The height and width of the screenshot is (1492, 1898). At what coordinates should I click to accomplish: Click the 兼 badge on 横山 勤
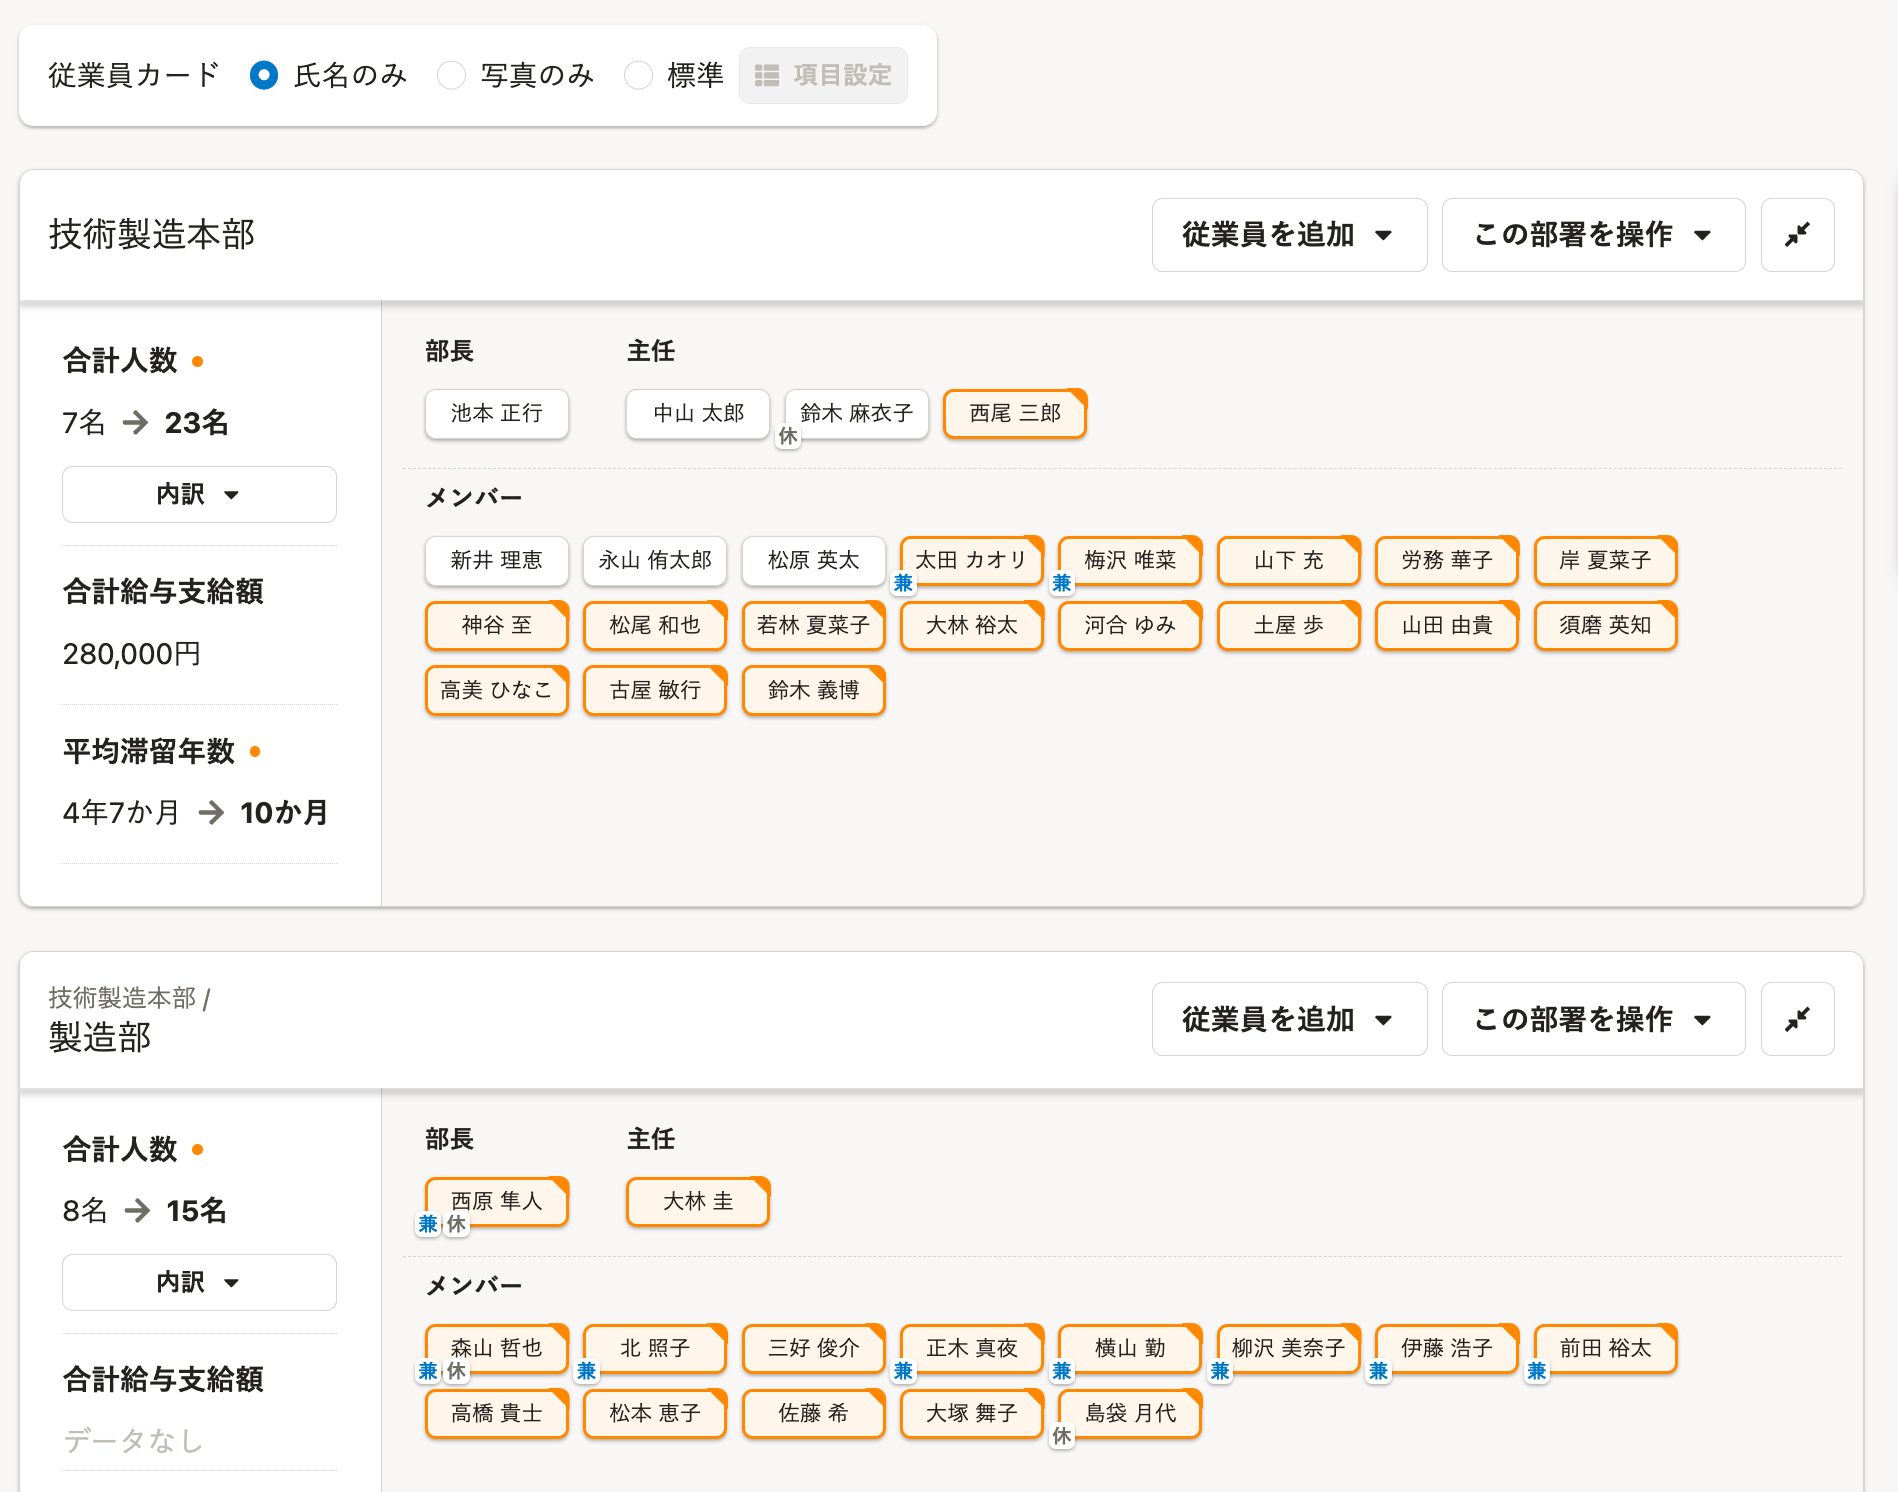[x=1062, y=1371]
